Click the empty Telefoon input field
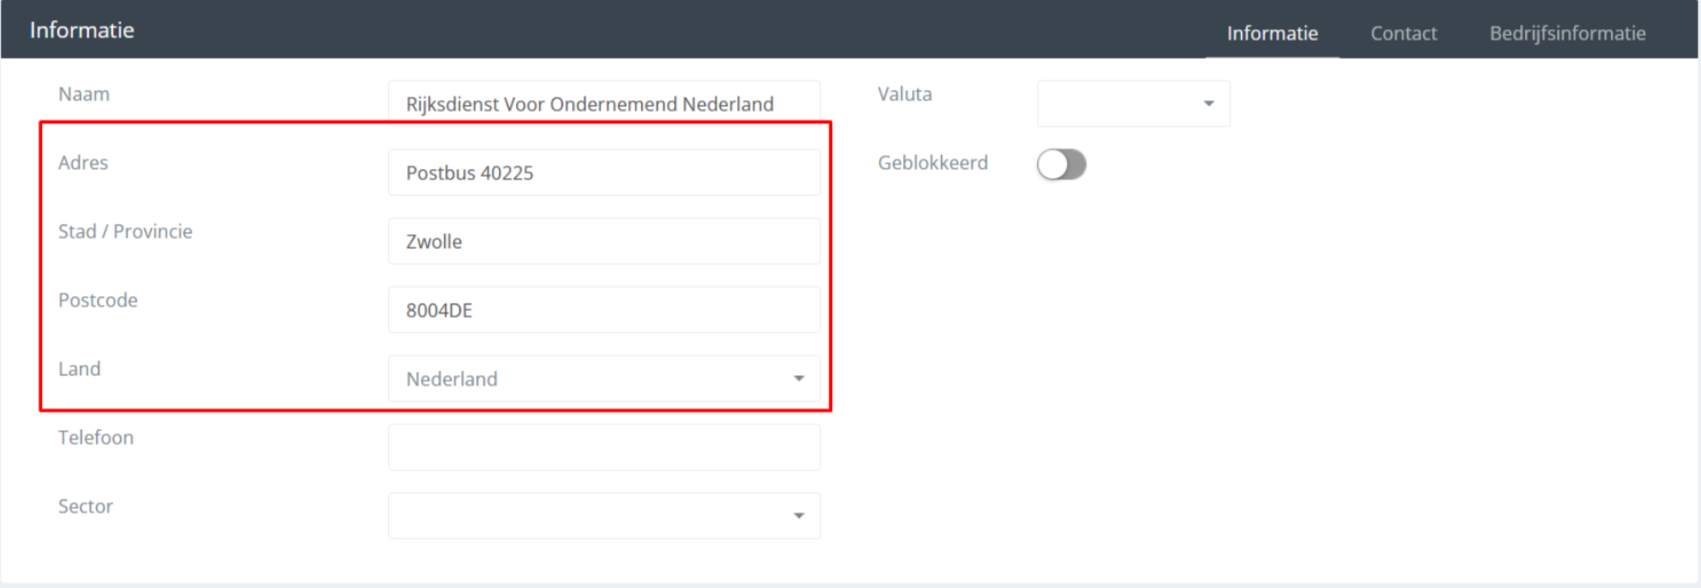This screenshot has height=588, width=1701. (x=604, y=447)
